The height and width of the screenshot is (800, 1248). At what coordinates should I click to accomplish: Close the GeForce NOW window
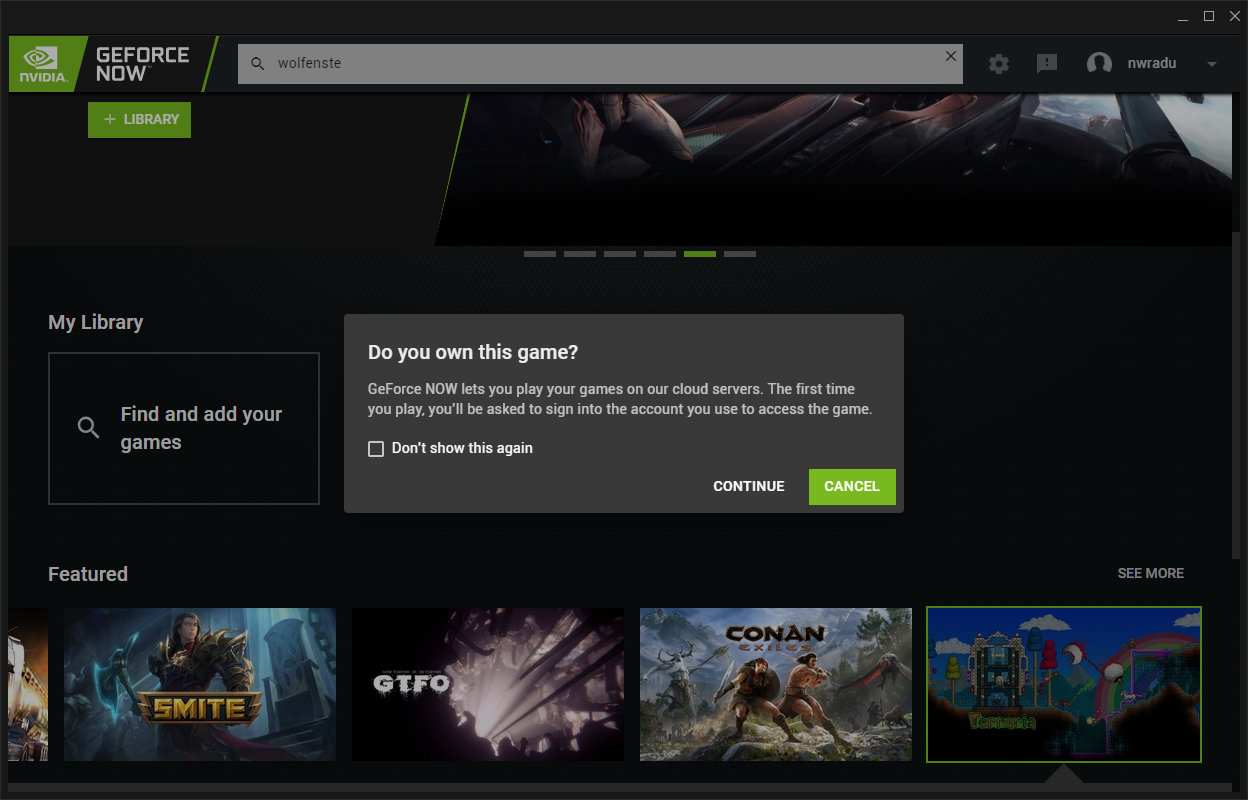(x=1234, y=16)
